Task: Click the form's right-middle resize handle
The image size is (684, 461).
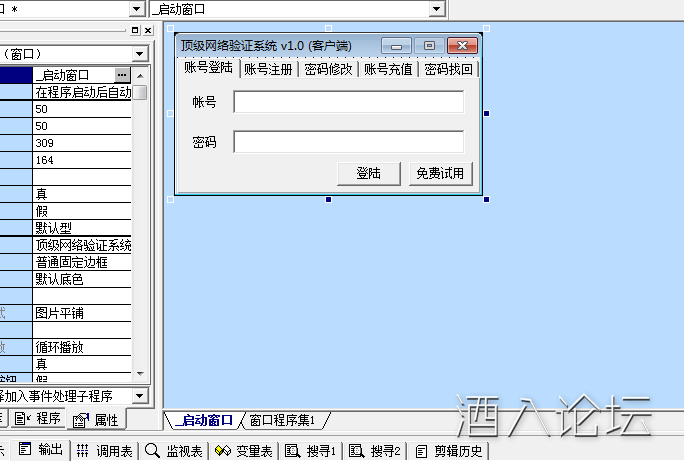Action: coord(486,113)
